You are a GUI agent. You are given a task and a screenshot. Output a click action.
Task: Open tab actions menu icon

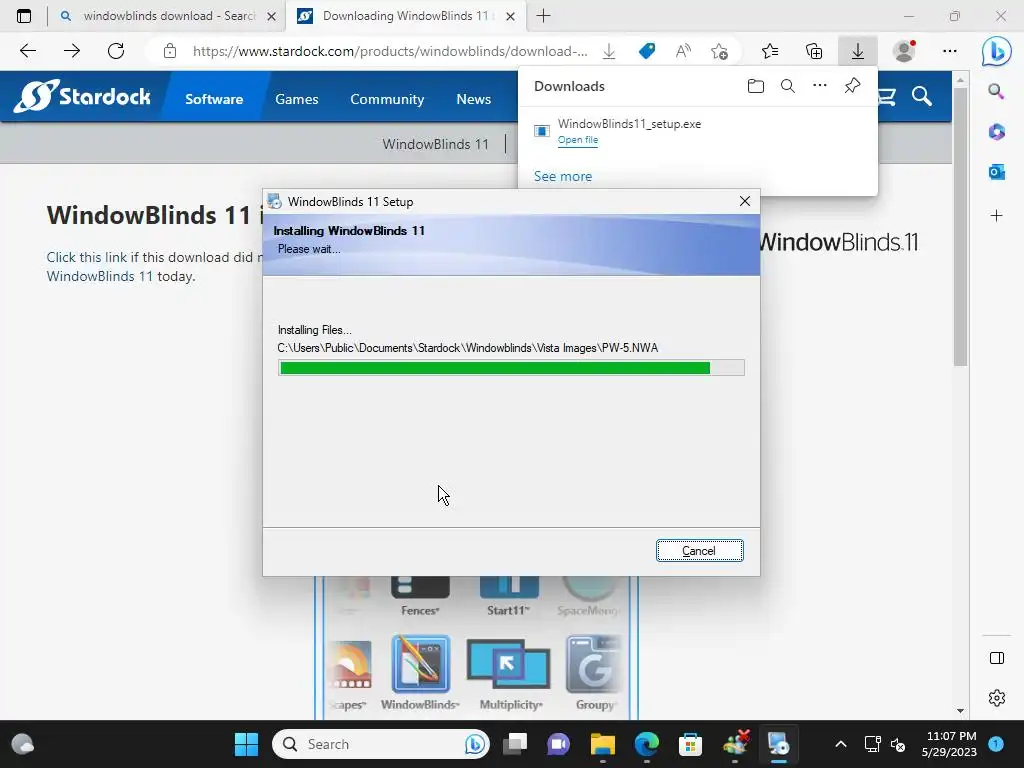click(x=24, y=16)
